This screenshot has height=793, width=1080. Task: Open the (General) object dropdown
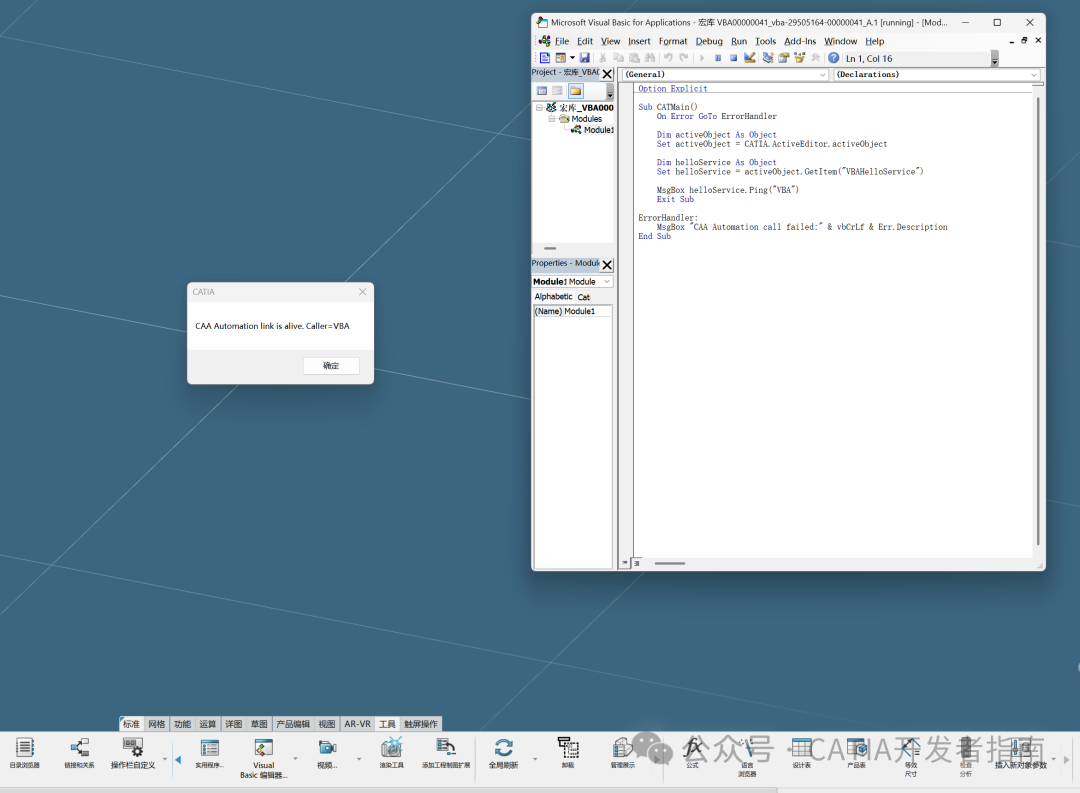(822, 74)
